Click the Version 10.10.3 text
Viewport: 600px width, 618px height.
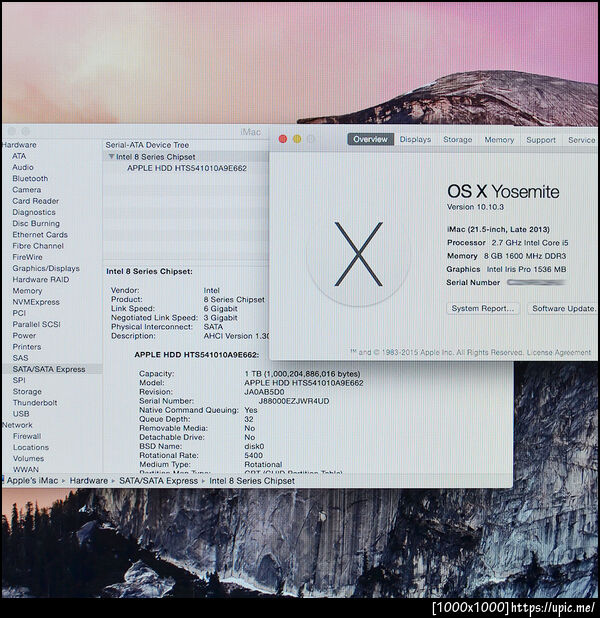tap(475, 207)
